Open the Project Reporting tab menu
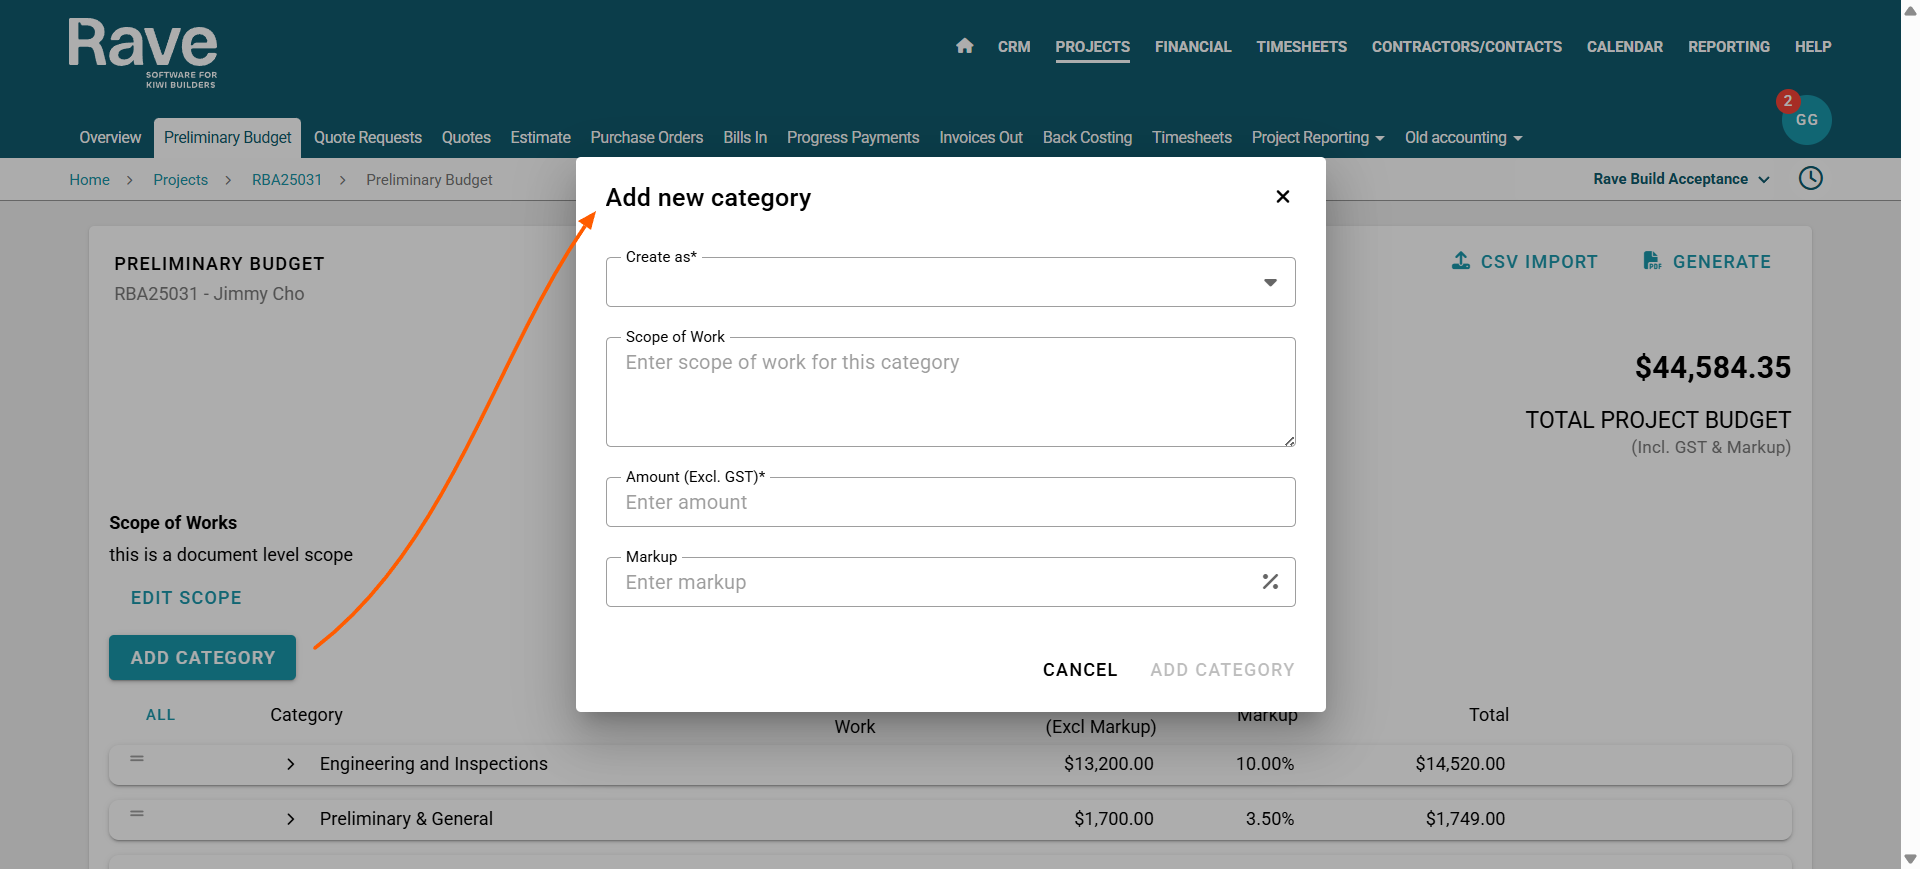The height and width of the screenshot is (869, 1920). (1317, 138)
